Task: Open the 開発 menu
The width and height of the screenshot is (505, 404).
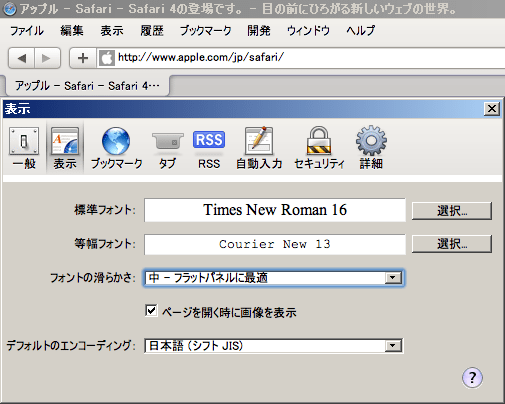Action: click(x=258, y=31)
